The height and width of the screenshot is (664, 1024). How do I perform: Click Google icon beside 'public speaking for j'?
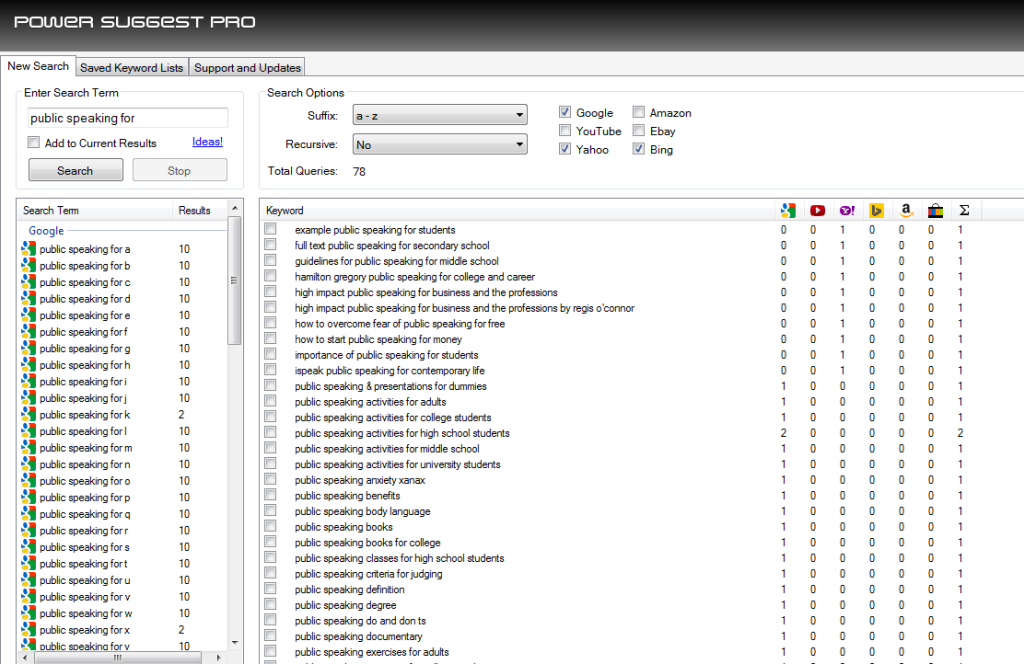coord(28,398)
